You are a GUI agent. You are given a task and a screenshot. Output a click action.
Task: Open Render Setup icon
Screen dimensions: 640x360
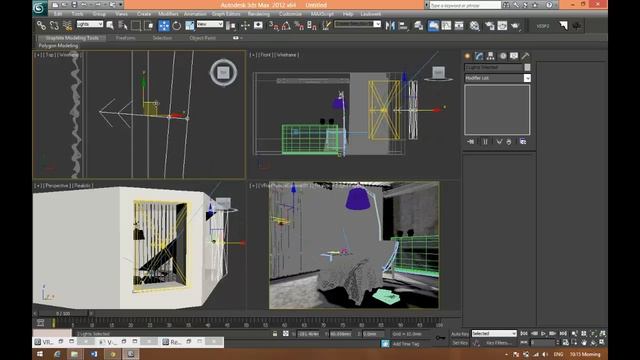[489, 25]
